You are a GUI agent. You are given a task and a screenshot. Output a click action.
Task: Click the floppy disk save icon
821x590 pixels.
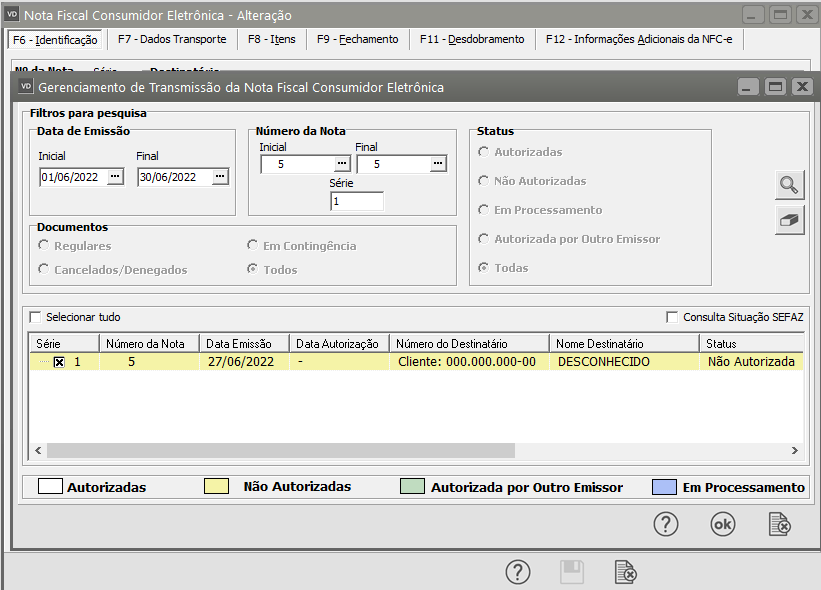[571, 572]
